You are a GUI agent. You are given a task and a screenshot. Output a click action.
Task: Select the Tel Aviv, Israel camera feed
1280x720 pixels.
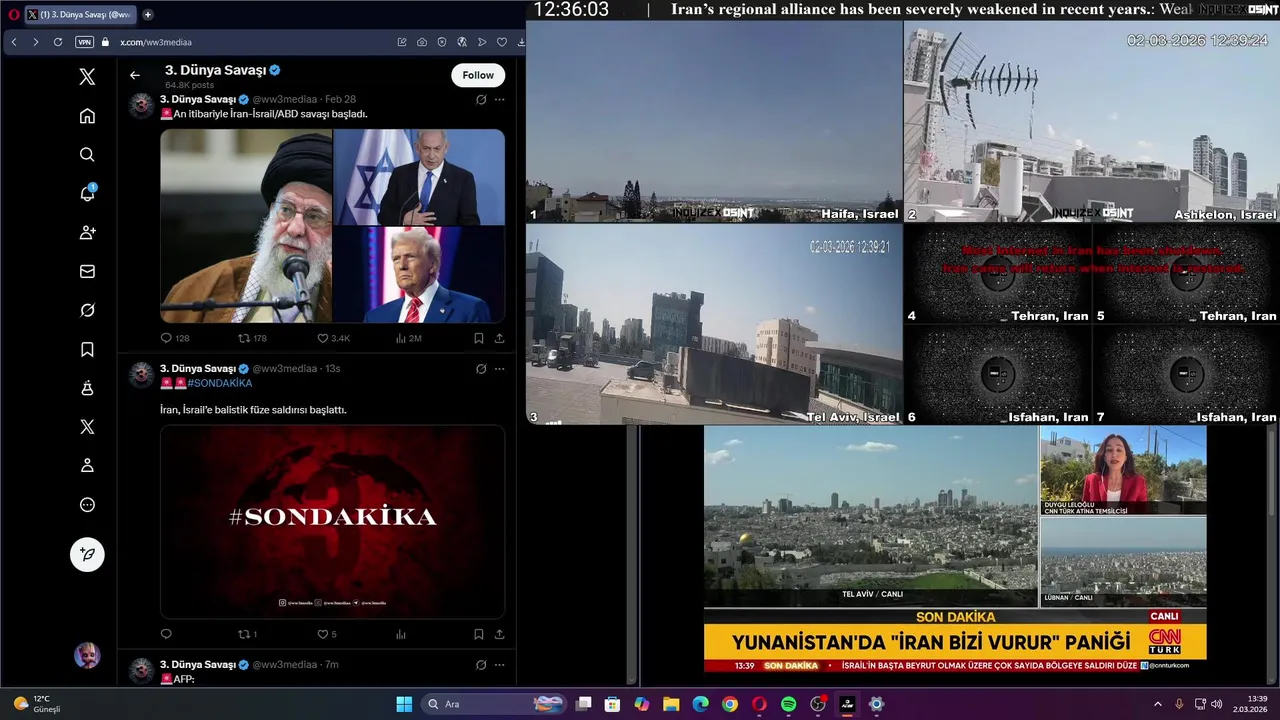(x=714, y=324)
